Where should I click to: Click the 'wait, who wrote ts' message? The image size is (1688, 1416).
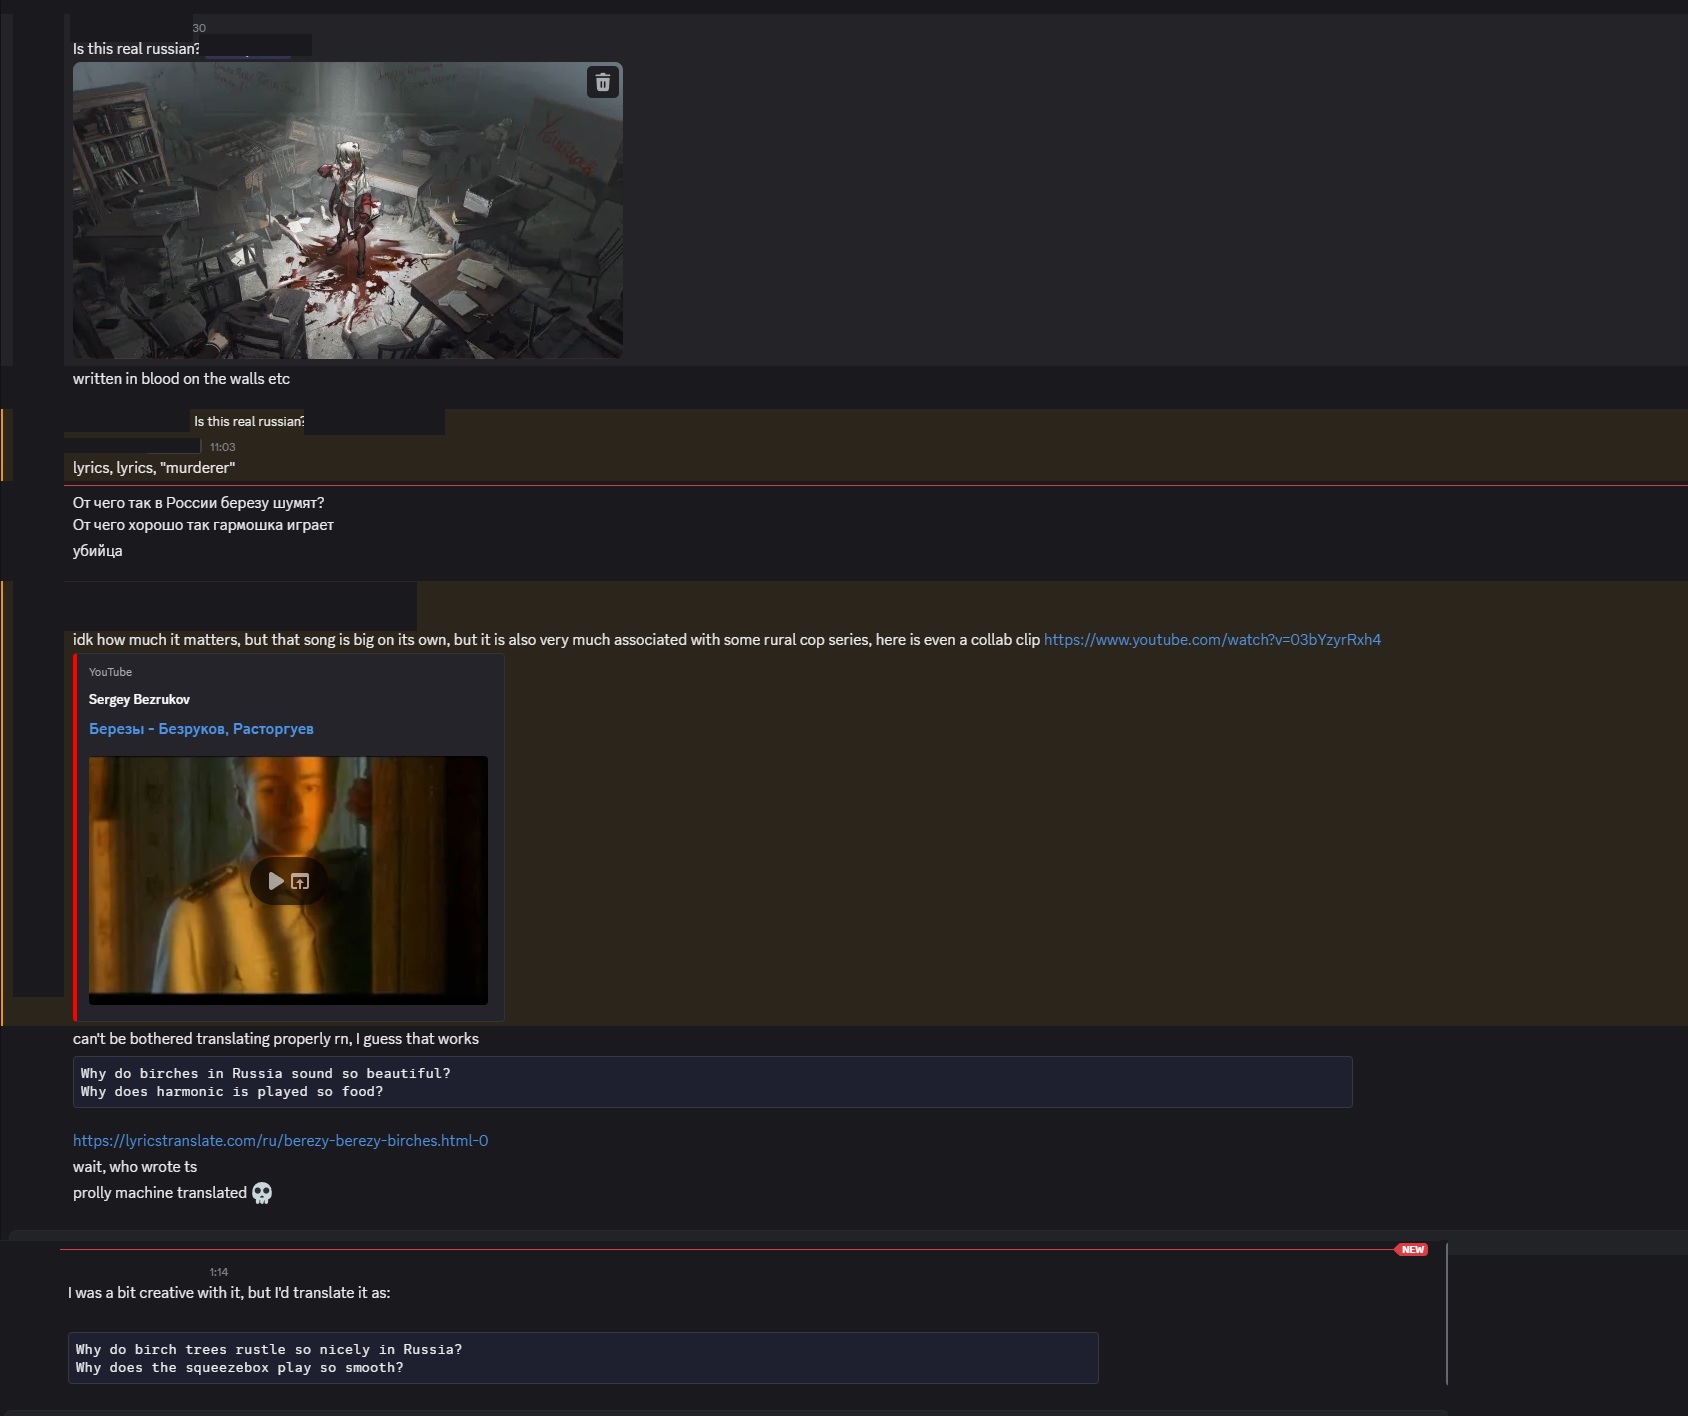click(x=135, y=1167)
